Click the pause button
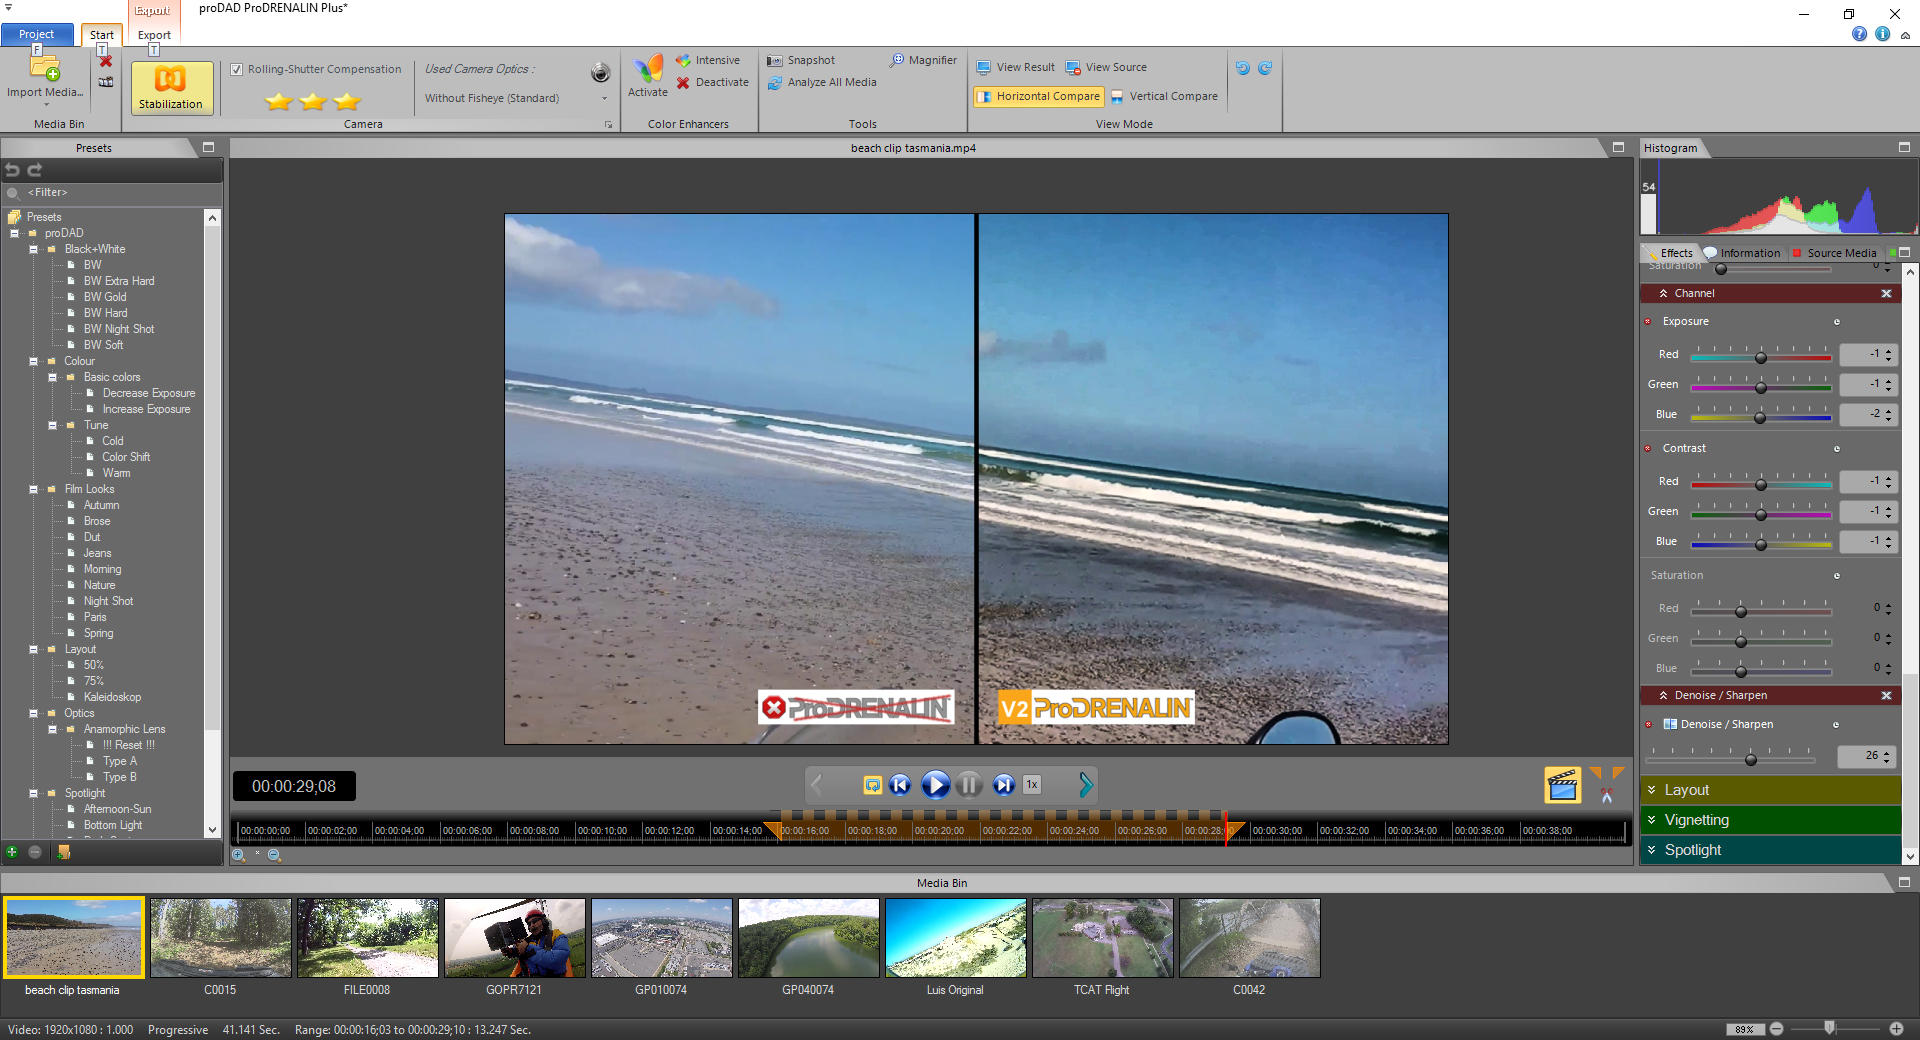The image size is (1920, 1040). pos(969,785)
